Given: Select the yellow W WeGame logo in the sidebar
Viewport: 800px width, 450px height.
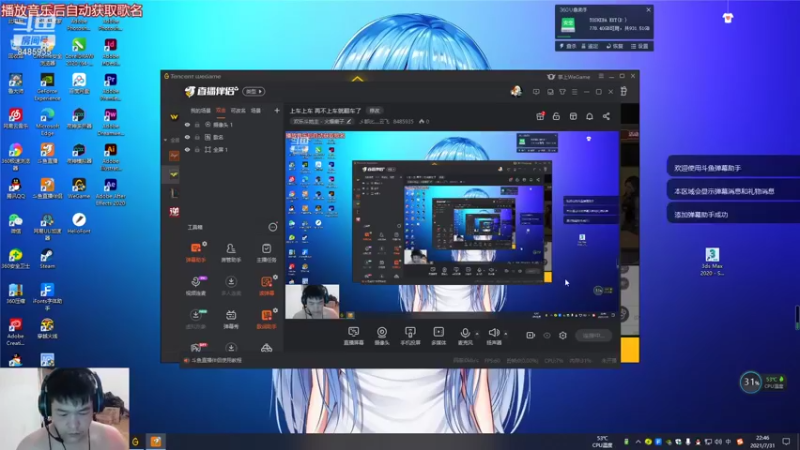Looking at the screenshot, I should point(174,117).
